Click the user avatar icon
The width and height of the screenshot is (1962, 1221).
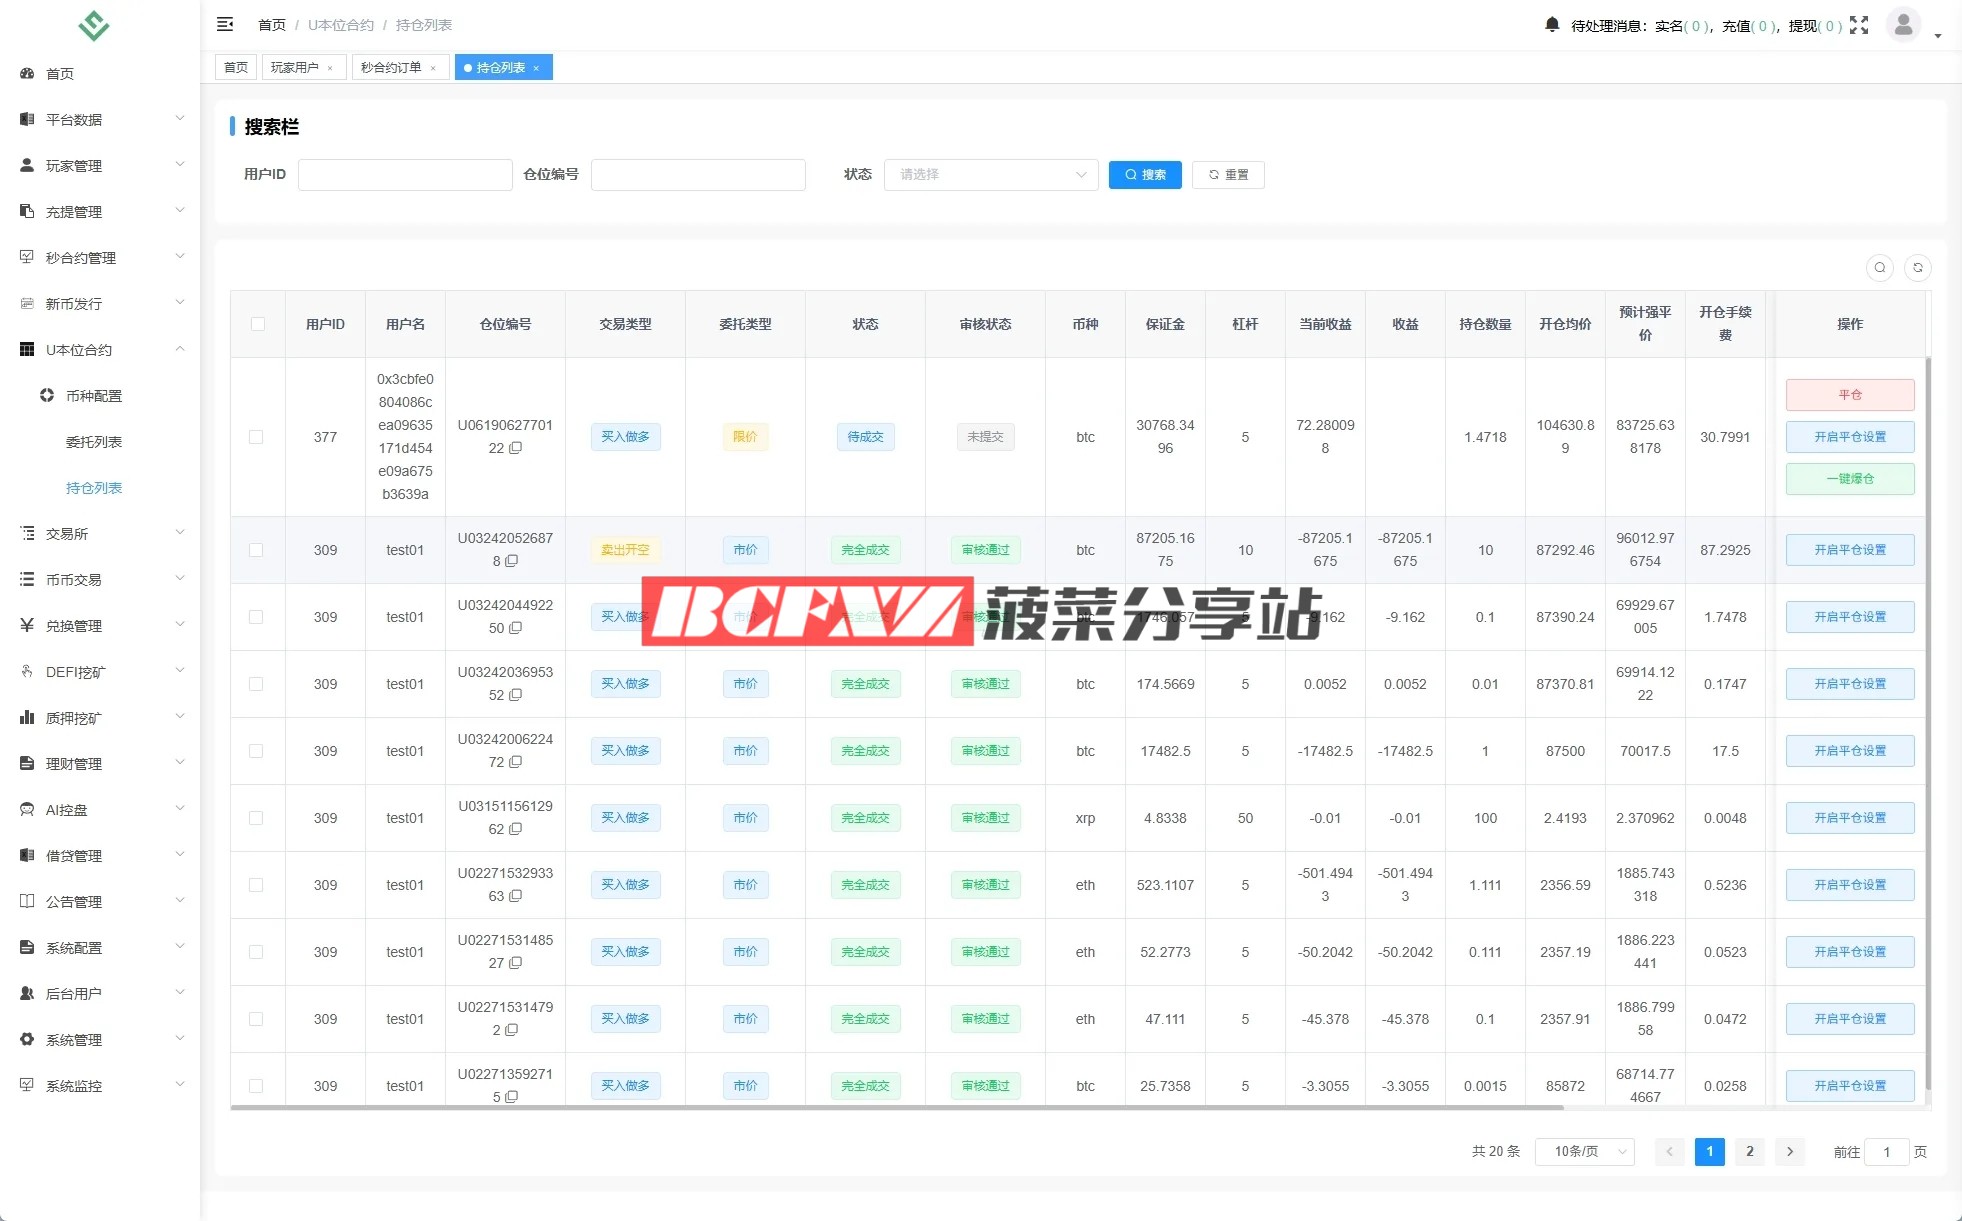pyautogui.click(x=1903, y=24)
